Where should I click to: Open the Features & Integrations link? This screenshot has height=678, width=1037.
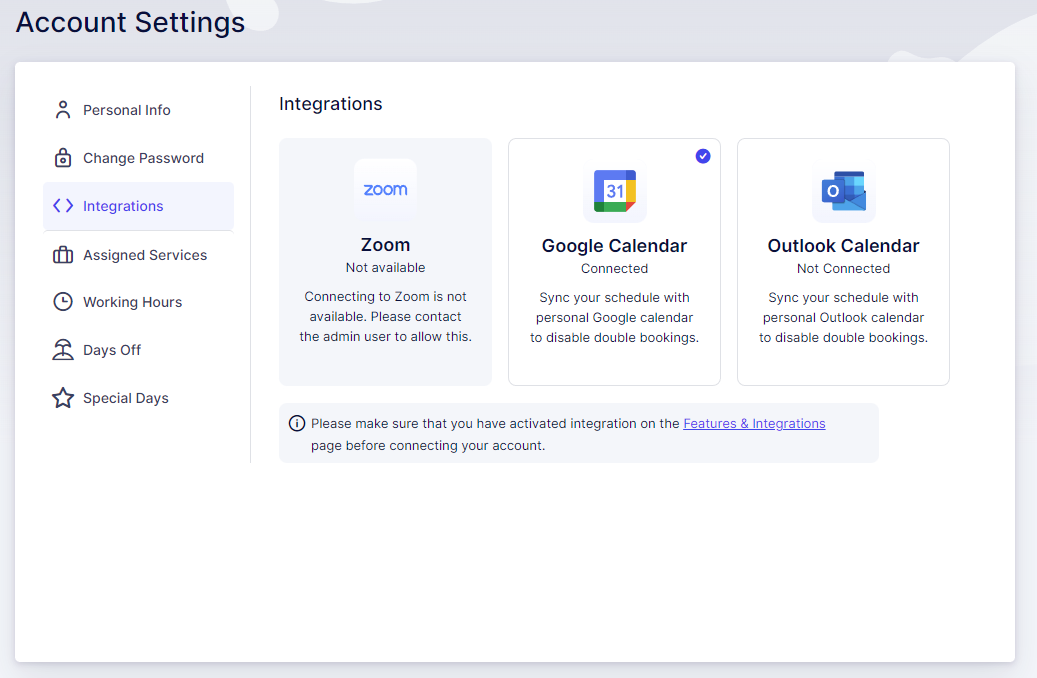[754, 423]
